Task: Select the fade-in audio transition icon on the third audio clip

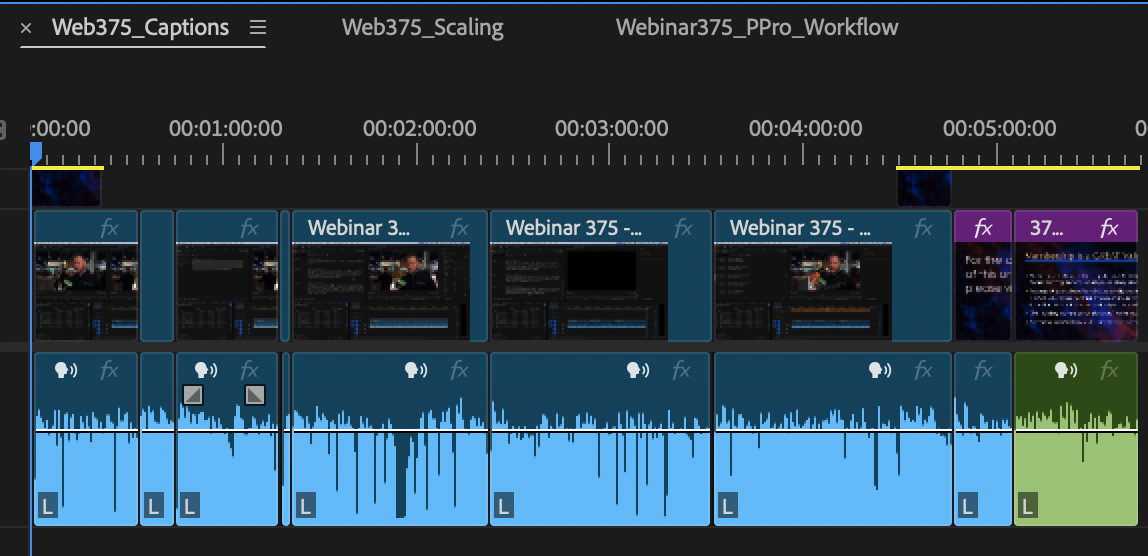Action: tap(193, 395)
